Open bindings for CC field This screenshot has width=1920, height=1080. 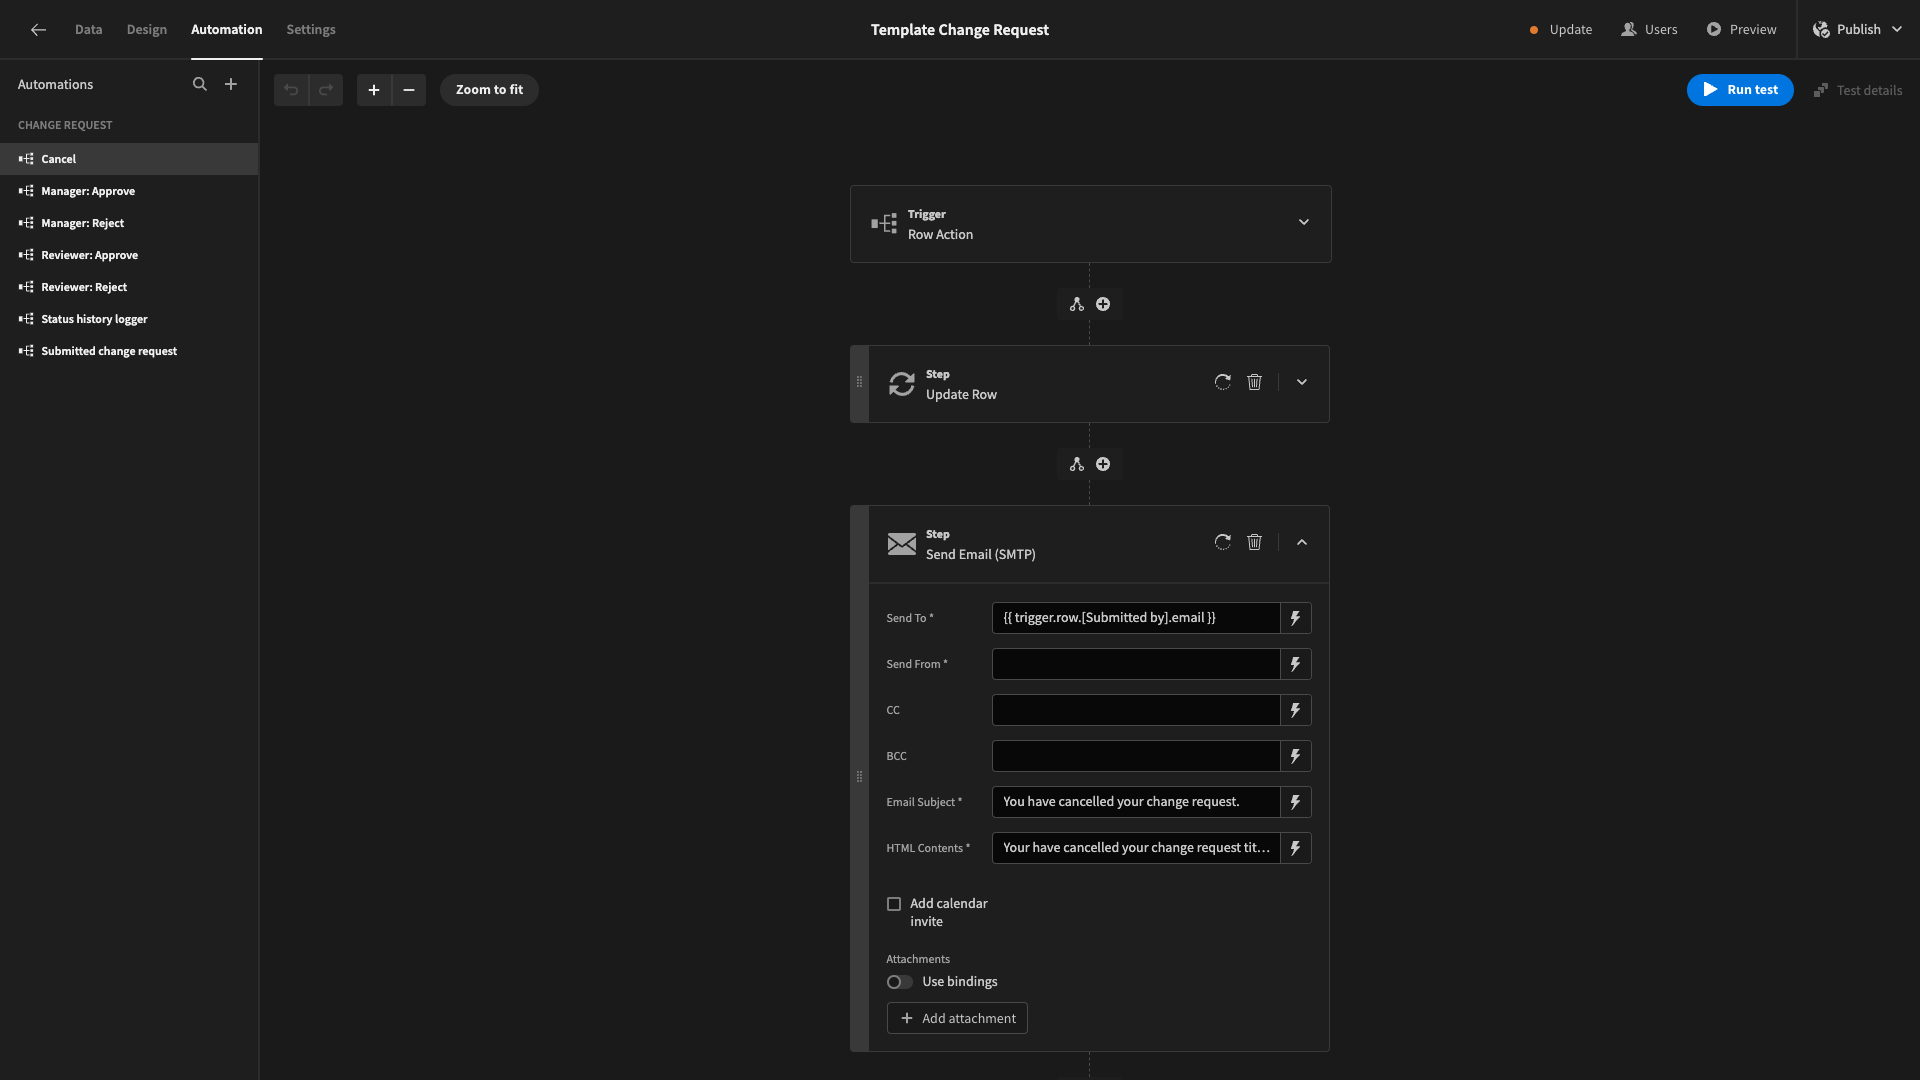(1296, 710)
